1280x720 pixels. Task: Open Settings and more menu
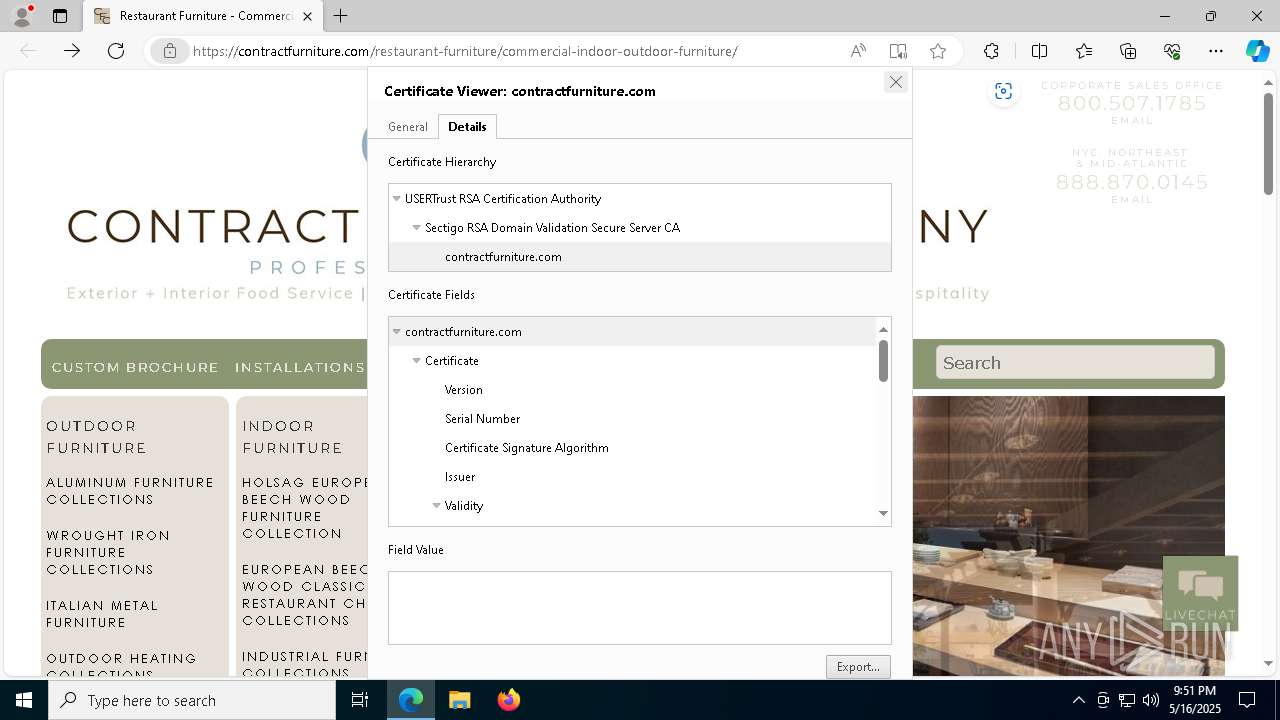point(1216,51)
